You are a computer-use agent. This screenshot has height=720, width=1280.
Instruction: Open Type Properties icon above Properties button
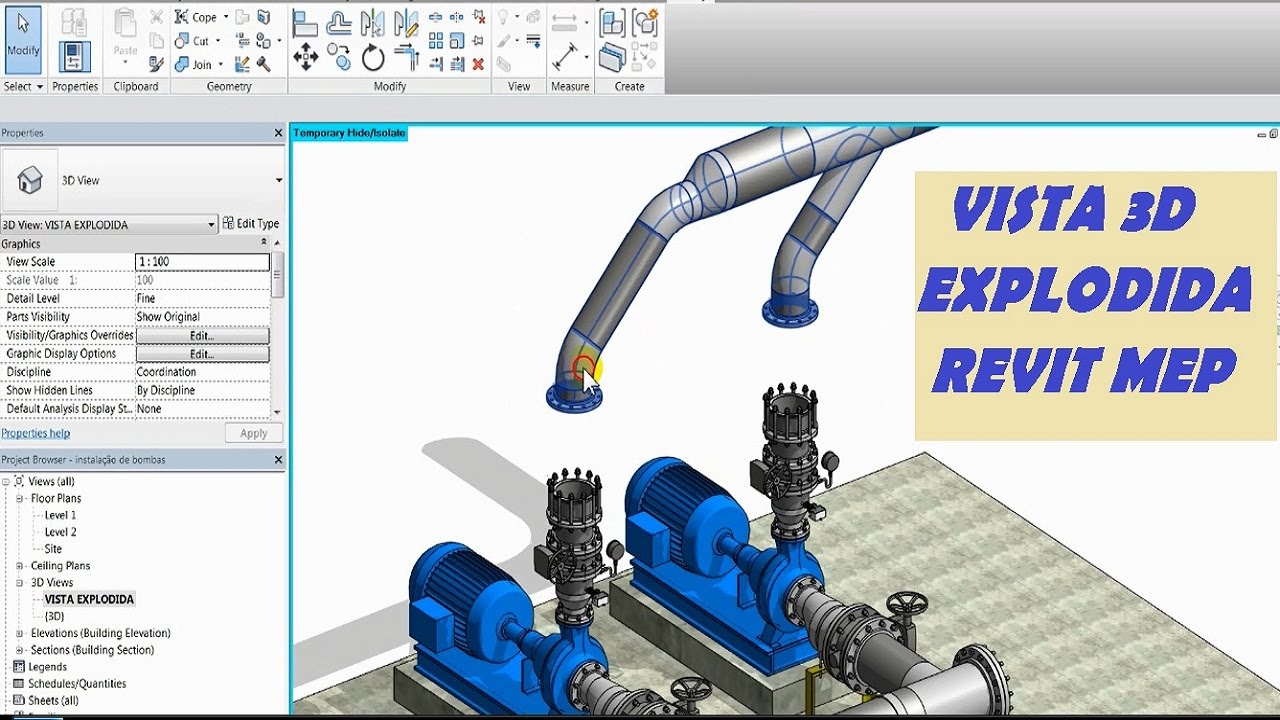pos(75,21)
